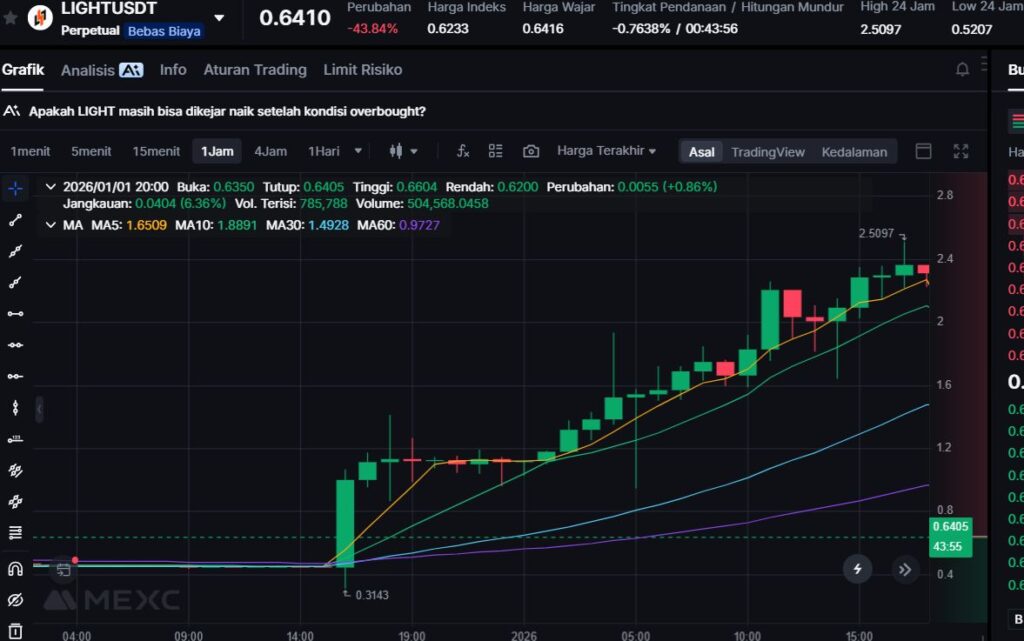Viewport: 1024px width, 641px height.
Task: Open the Aturan Trading tab
Action: (x=255, y=70)
